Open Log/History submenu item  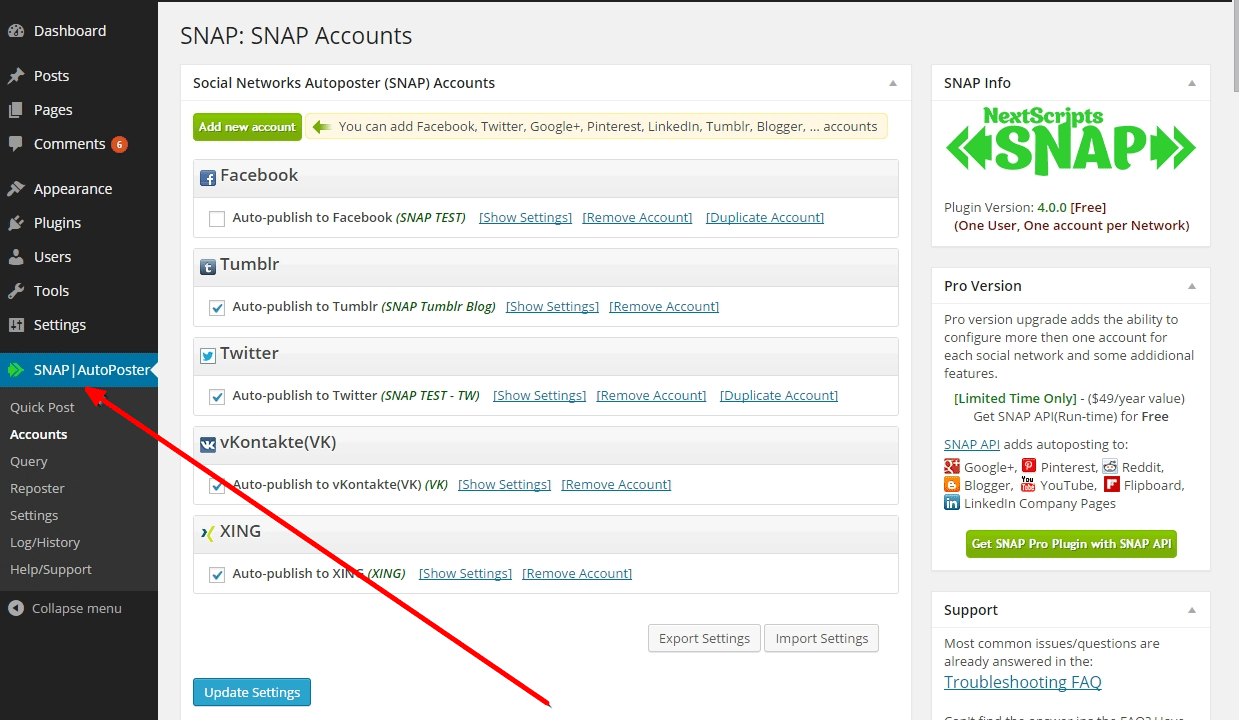click(x=45, y=542)
